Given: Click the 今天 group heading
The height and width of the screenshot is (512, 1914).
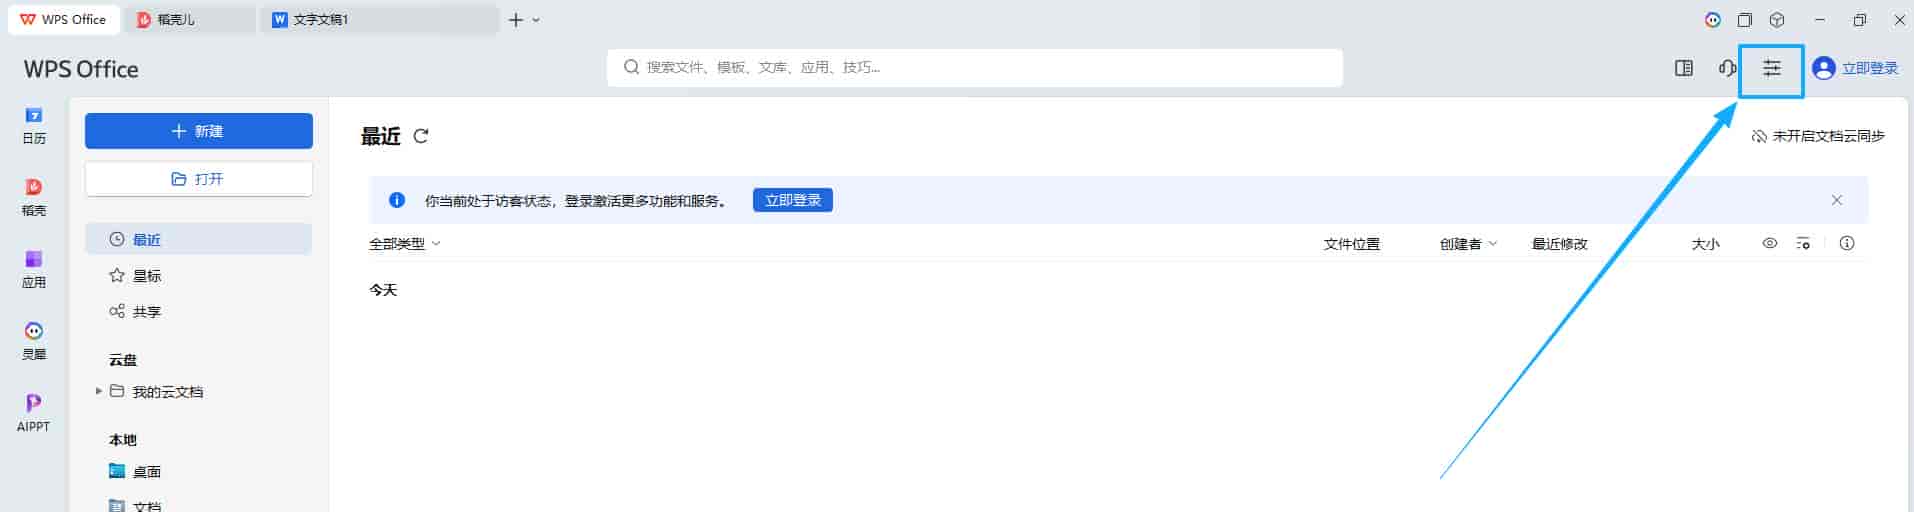Looking at the screenshot, I should point(383,290).
